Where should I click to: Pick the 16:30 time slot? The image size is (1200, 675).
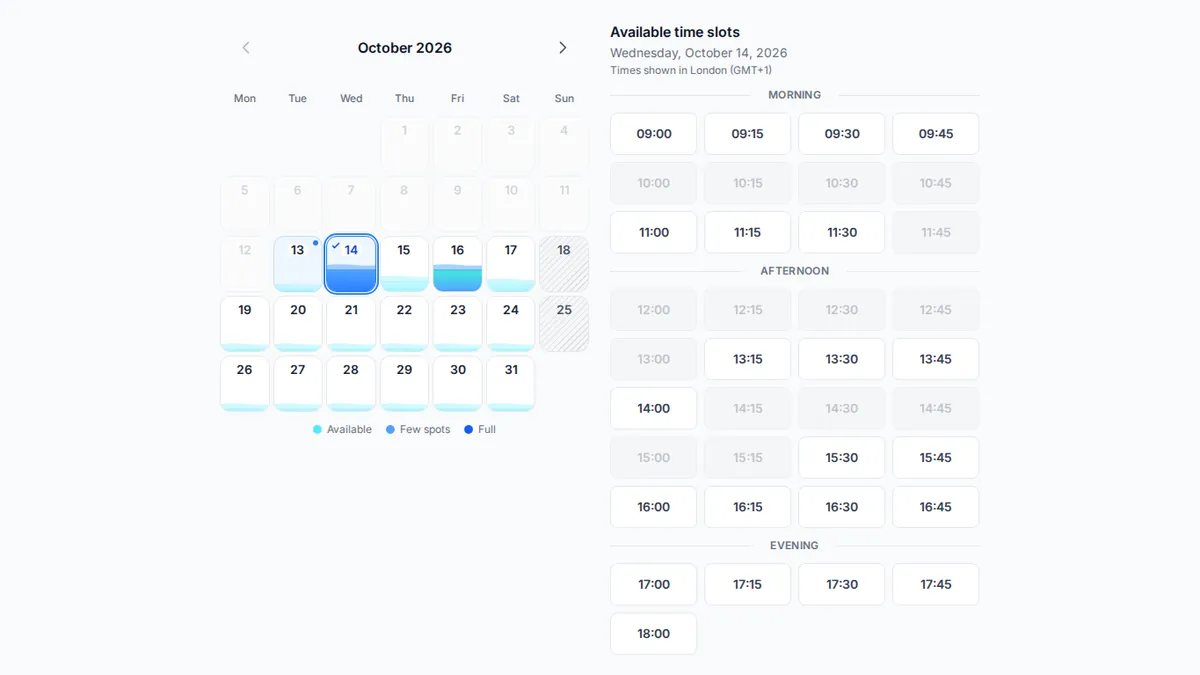point(842,507)
